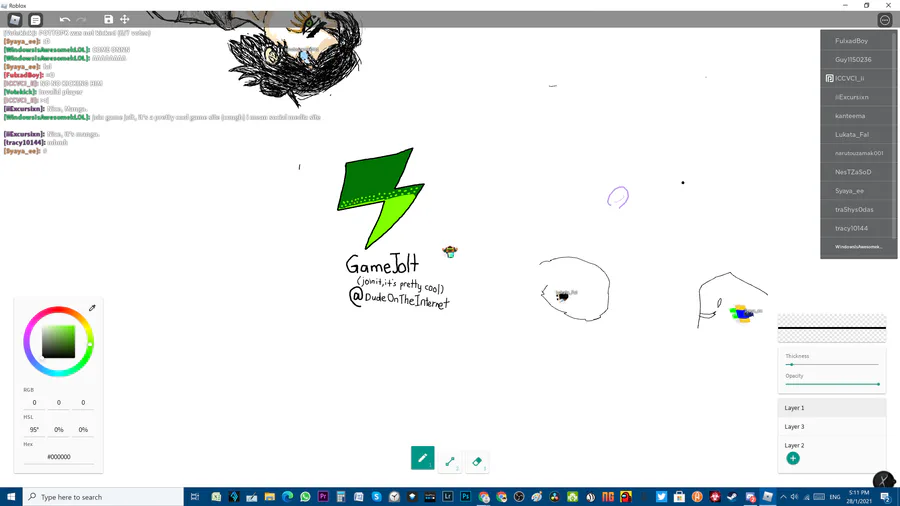Select player iiExcursixn in player list
The width and height of the screenshot is (900, 506).
(x=858, y=98)
